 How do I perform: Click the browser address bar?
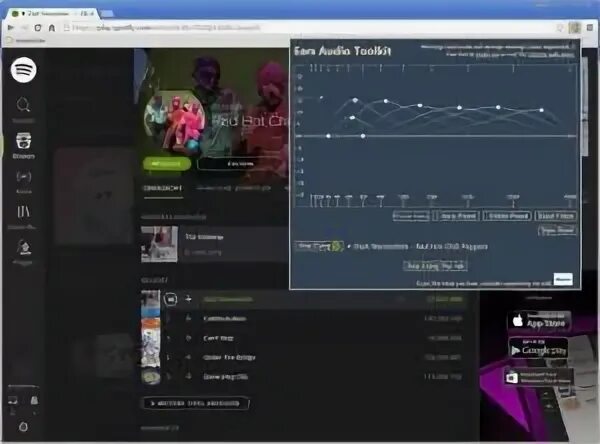point(306,28)
